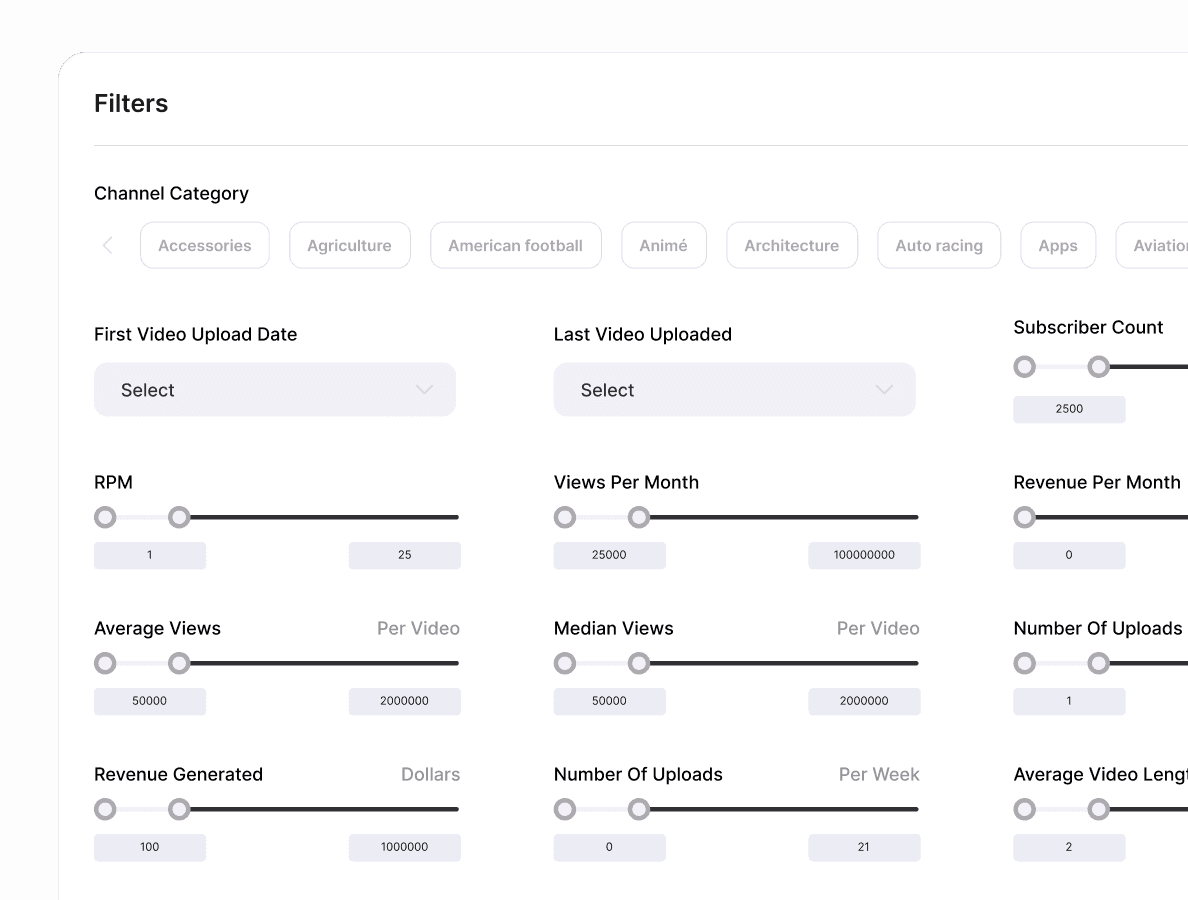
Task: Click the Median Views slider right handle
Action: click(x=639, y=663)
